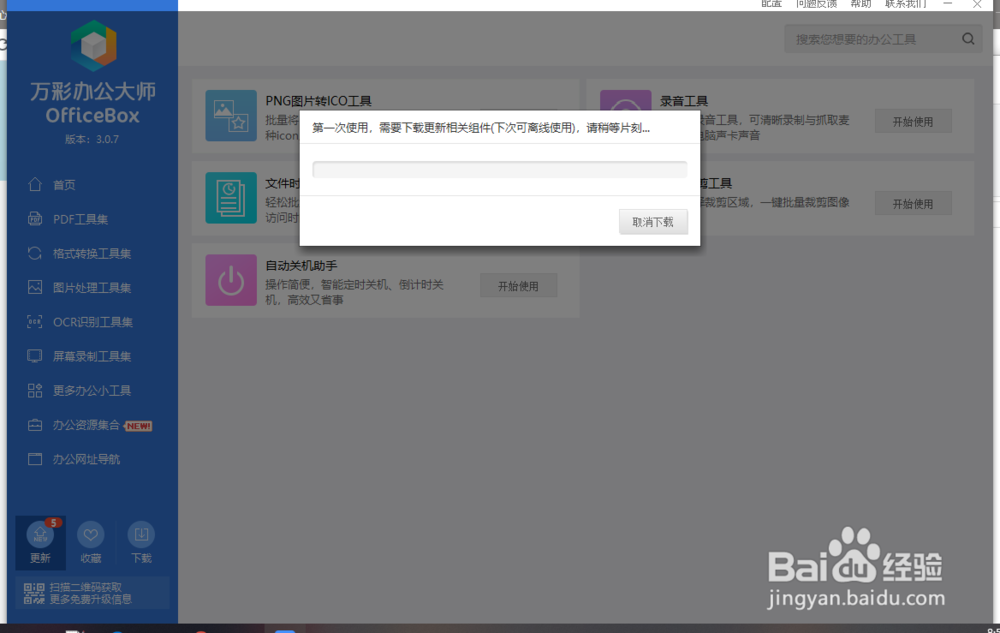Click the PNG图片转ICO工具 image icon
Image resolution: width=1000 pixels, height=633 pixels.
coord(231,115)
